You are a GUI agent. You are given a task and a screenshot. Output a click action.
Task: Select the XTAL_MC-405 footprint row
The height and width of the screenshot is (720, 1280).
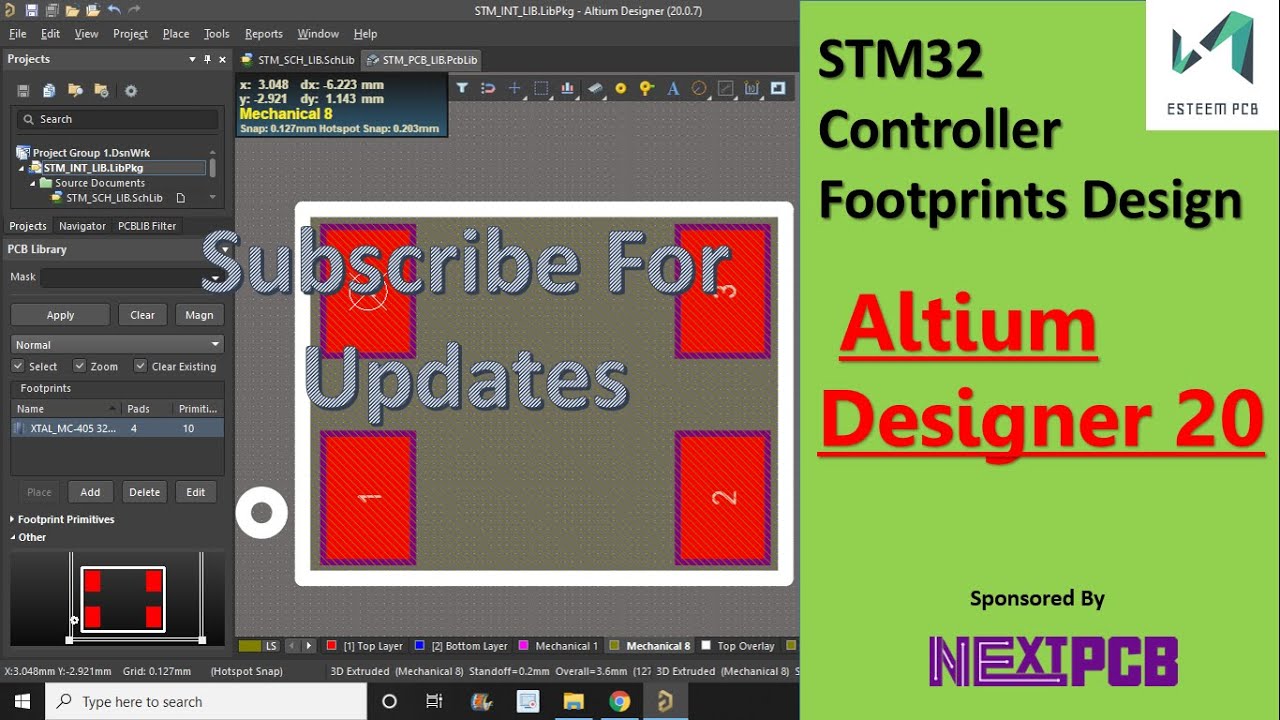pos(117,428)
